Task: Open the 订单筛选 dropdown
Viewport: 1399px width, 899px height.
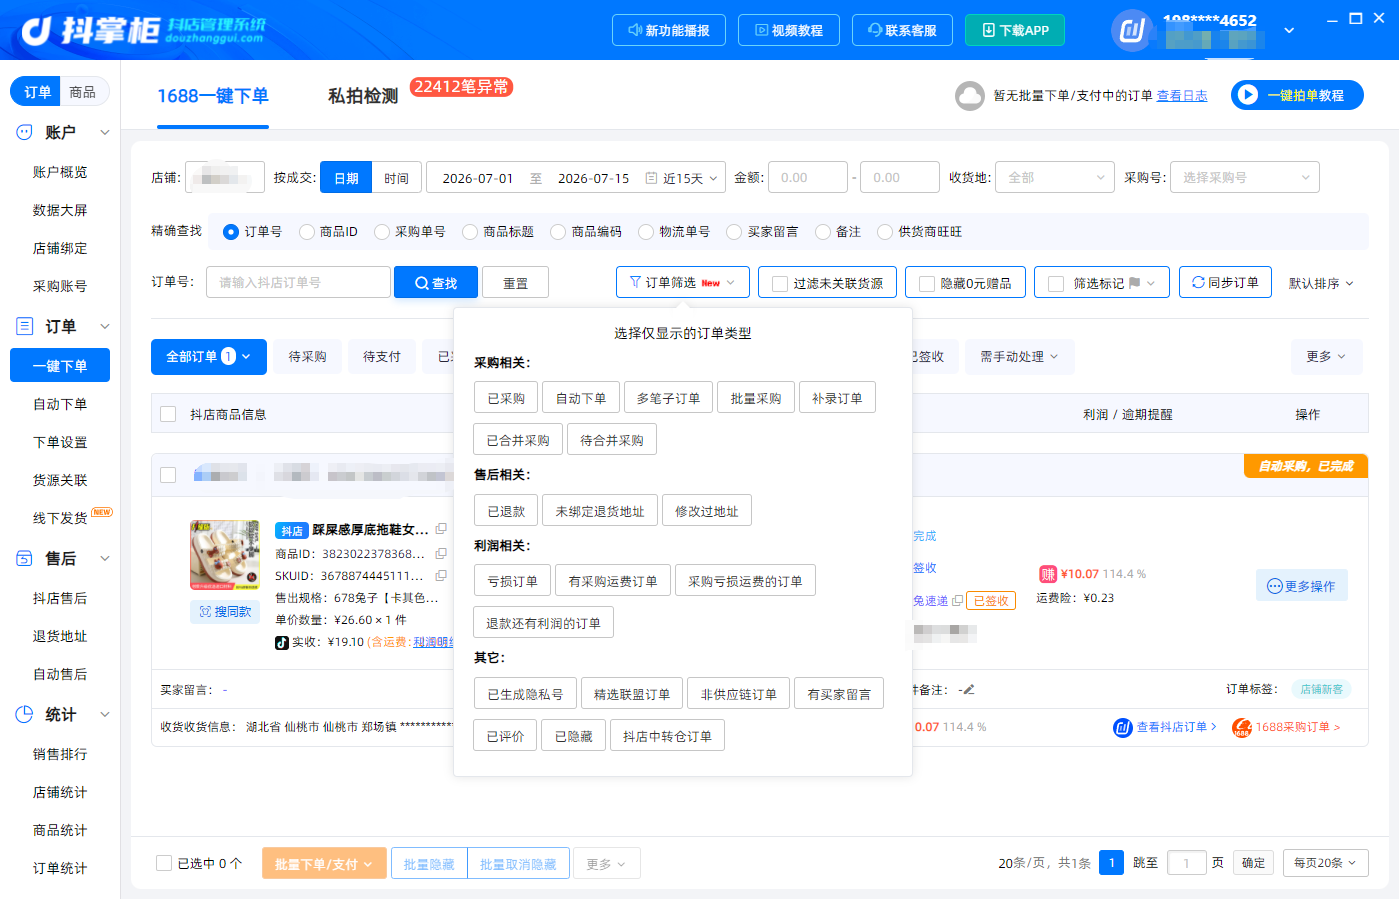Action: click(683, 283)
